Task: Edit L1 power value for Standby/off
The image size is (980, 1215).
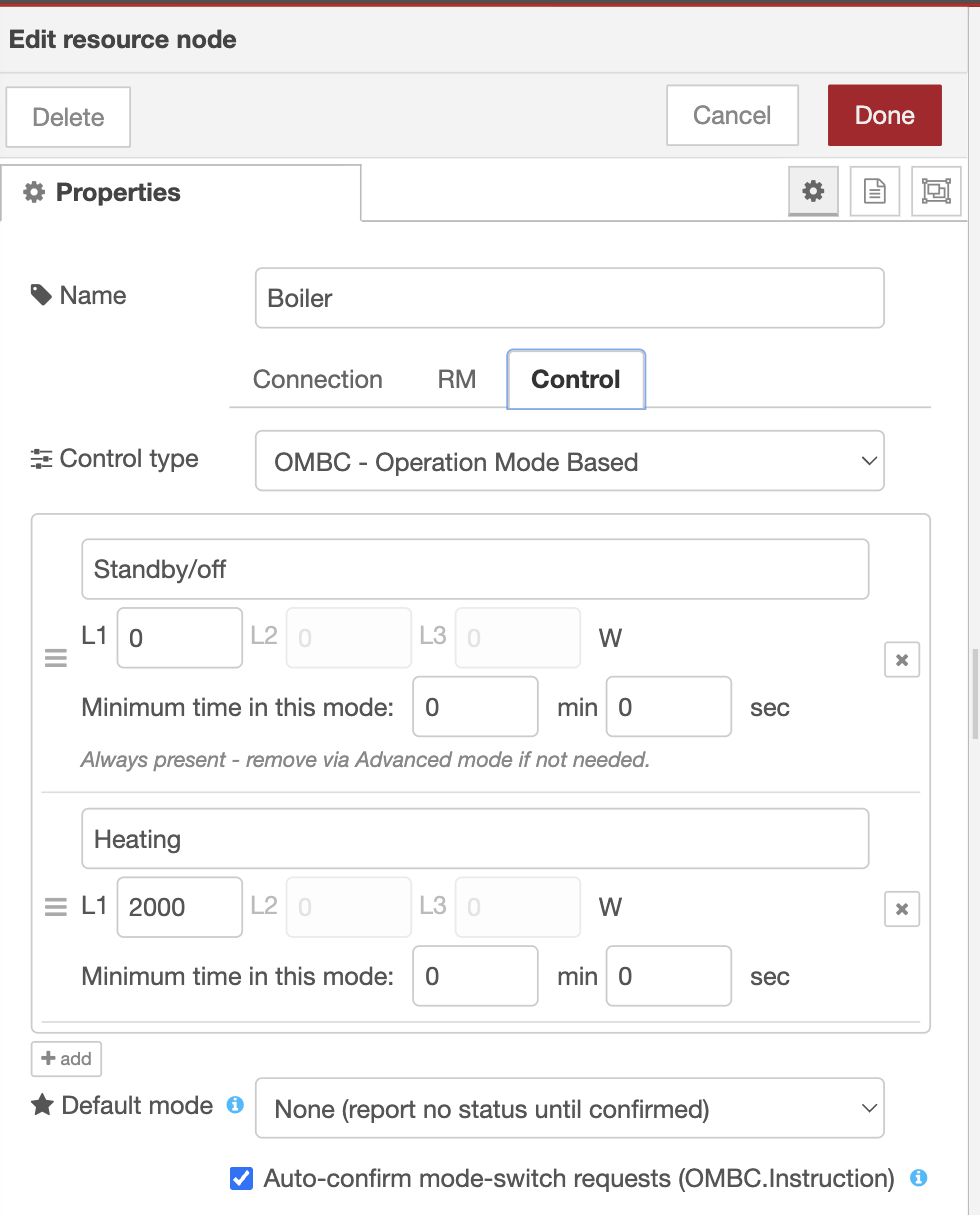Action: (x=180, y=638)
